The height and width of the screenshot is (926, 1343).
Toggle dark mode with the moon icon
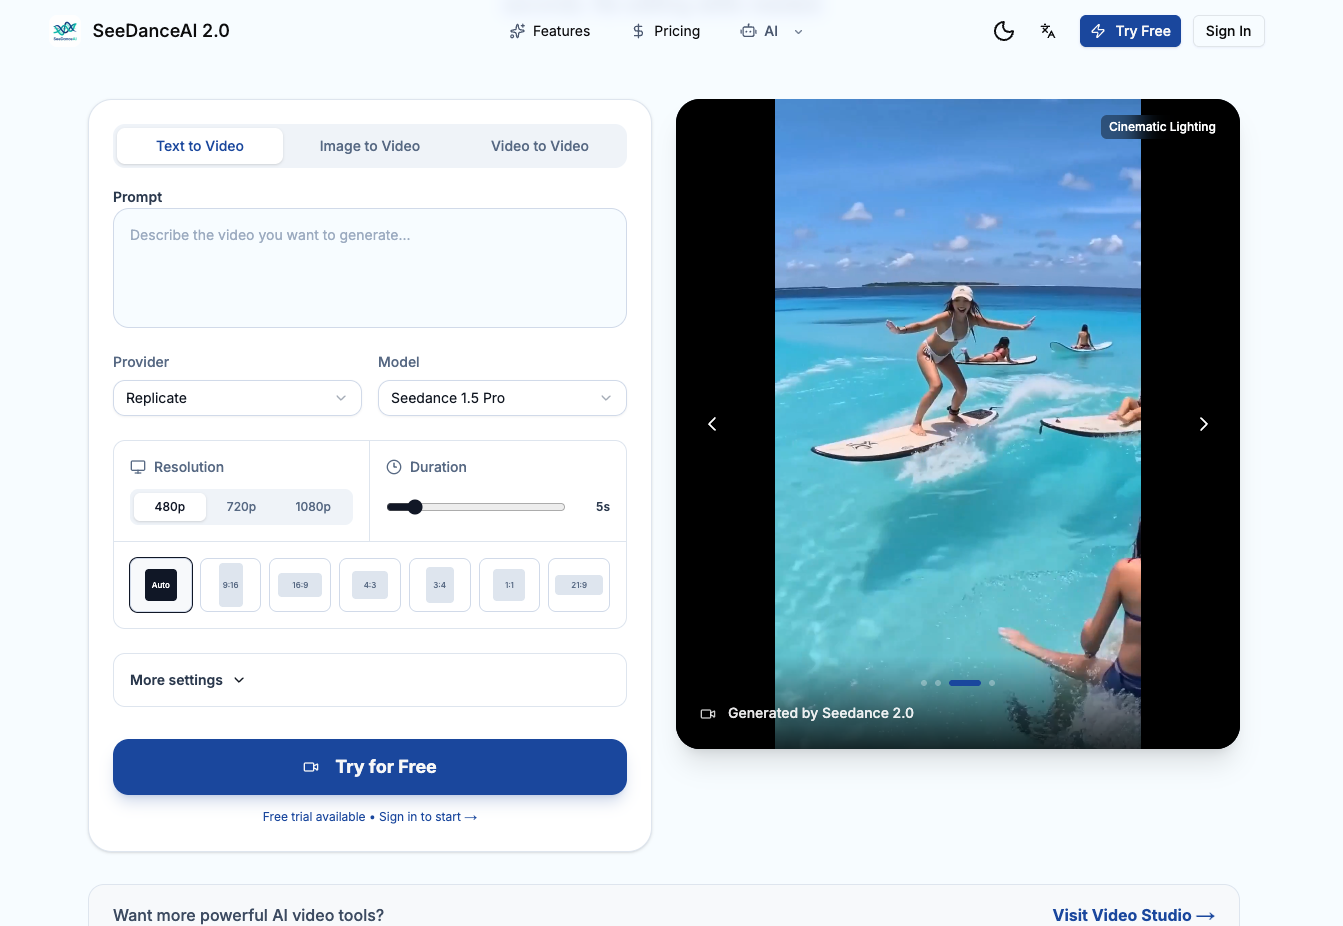point(1003,31)
